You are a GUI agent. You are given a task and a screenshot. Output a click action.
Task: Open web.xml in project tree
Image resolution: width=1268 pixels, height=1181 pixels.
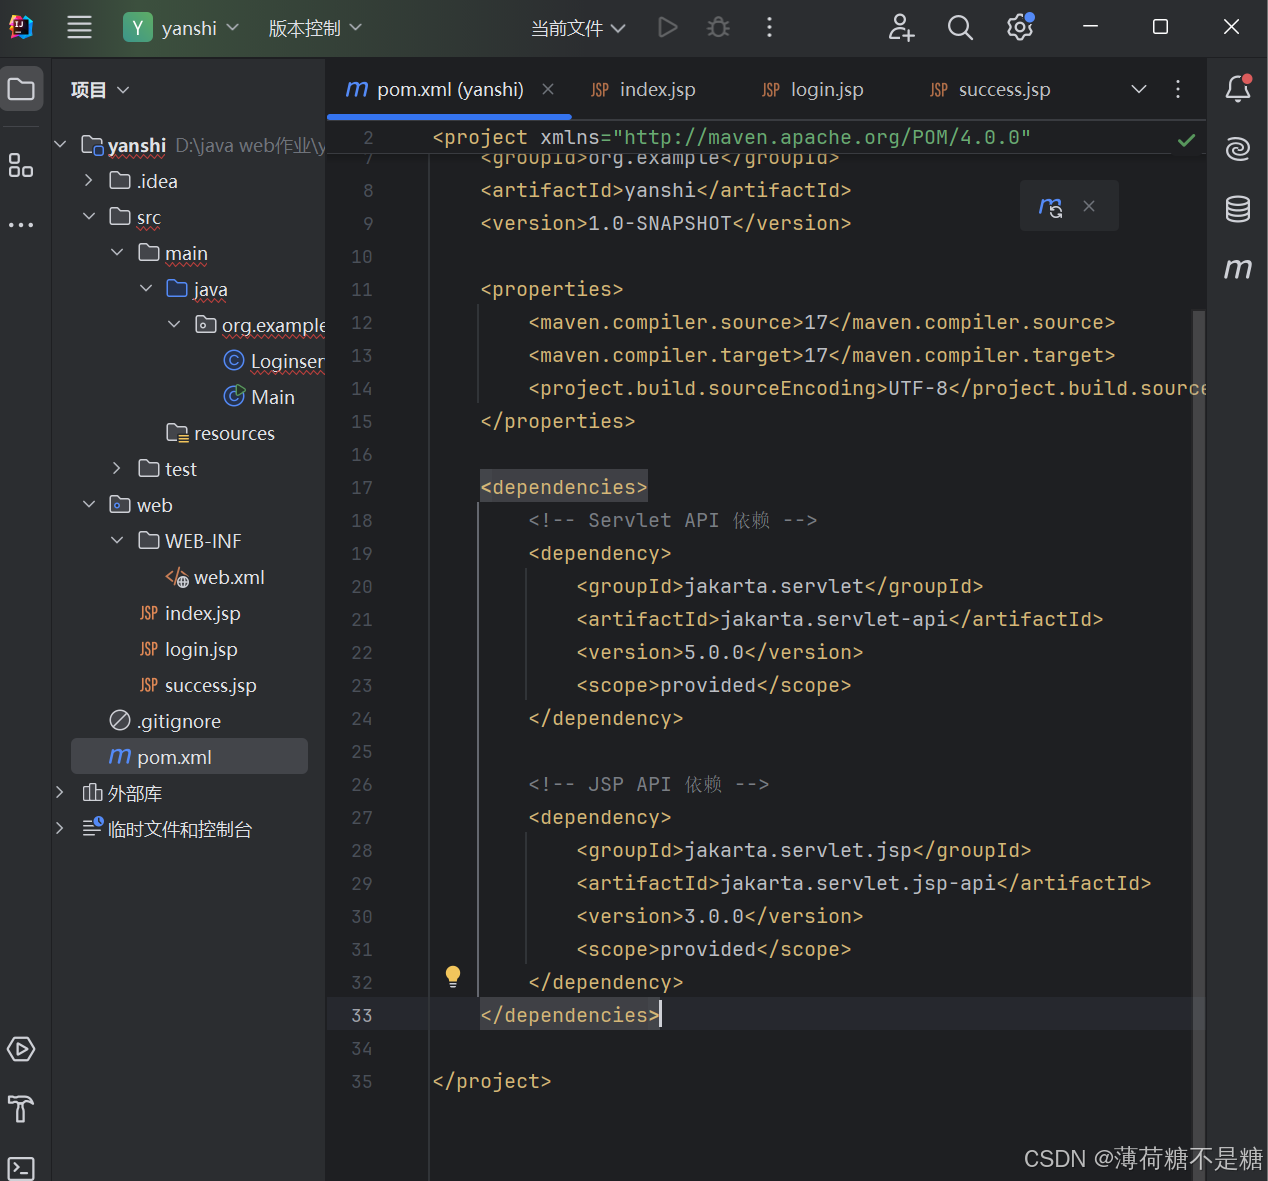coord(215,577)
